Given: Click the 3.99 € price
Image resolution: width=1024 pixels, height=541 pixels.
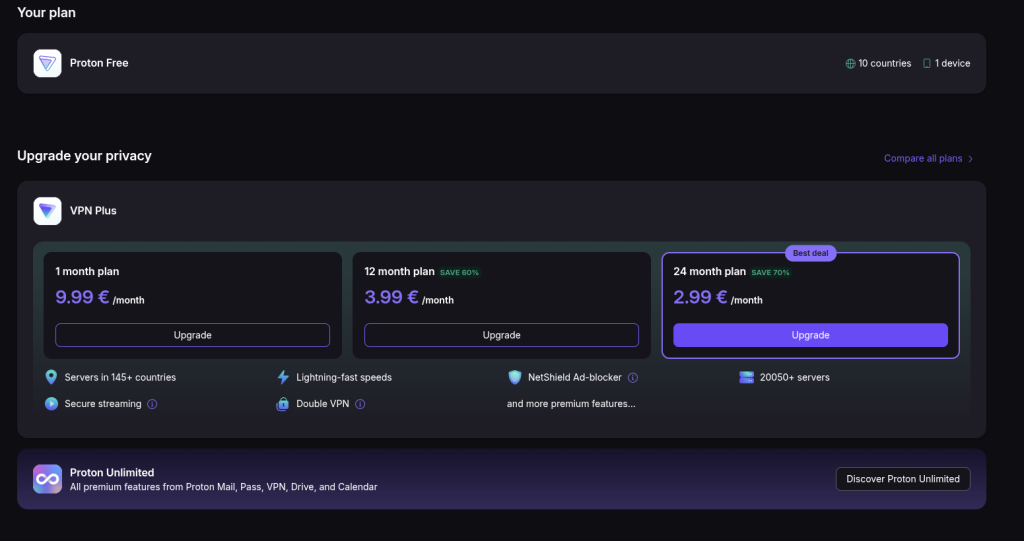Looking at the screenshot, I should coord(391,297).
